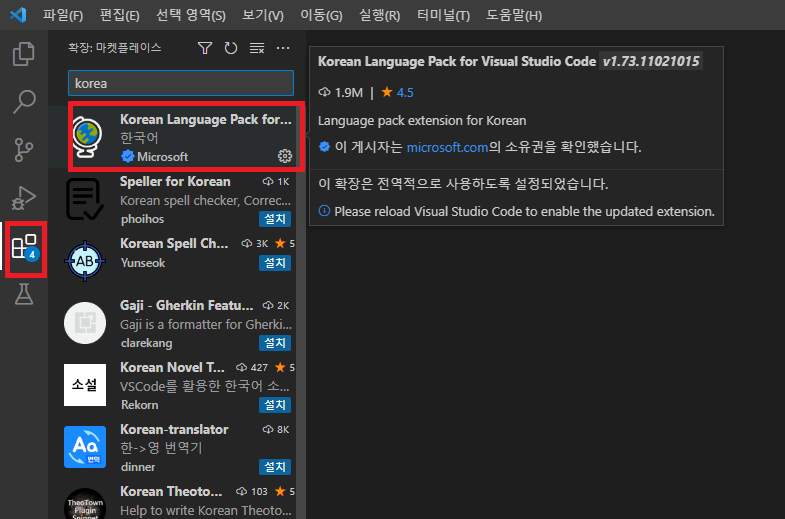Install Speller for Korean with 설치 button
Viewport: 785px width, 519px height.
[275, 219]
